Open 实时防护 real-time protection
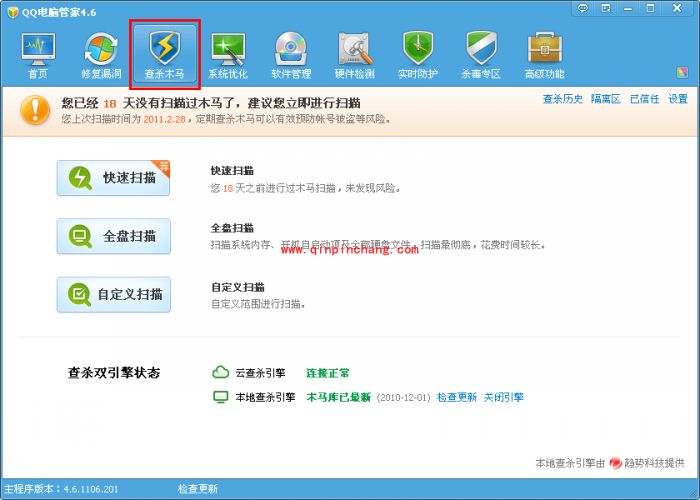This screenshot has width=700, height=500. [418, 56]
